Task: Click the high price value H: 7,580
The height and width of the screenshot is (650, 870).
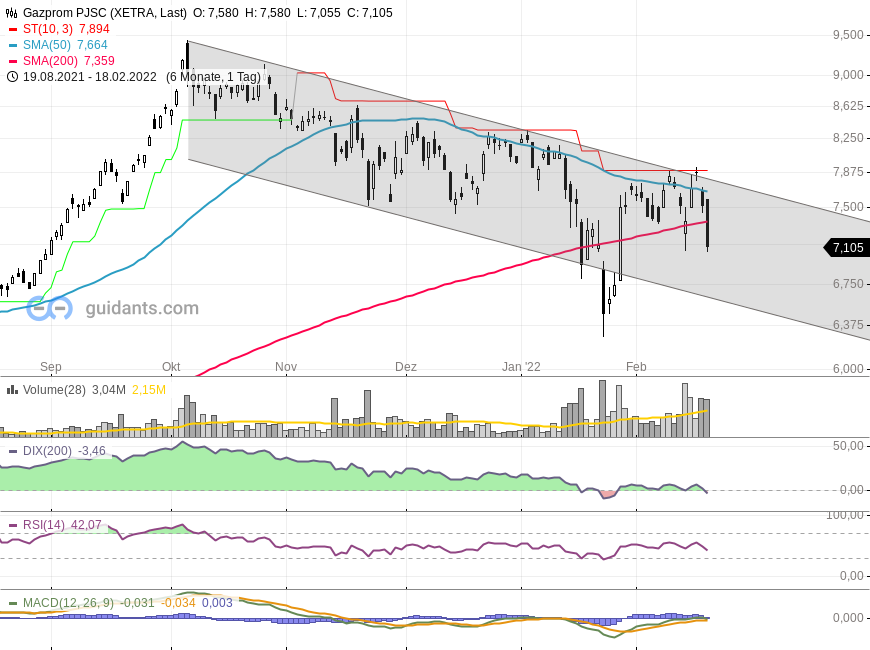Action: click(x=267, y=13)
